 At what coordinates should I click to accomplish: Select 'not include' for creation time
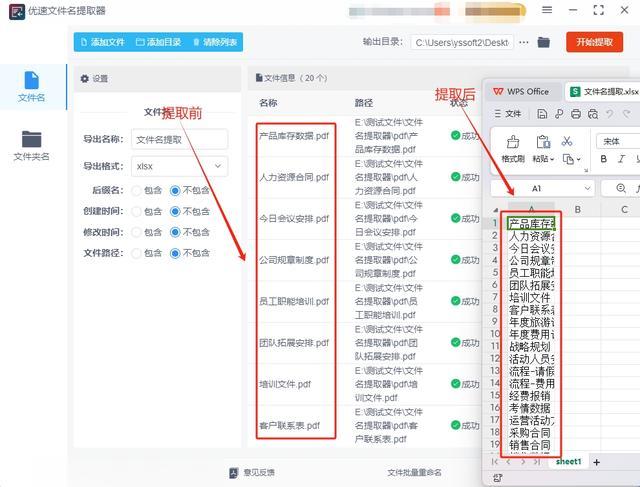pyautogui.click(x=175, y=211)
